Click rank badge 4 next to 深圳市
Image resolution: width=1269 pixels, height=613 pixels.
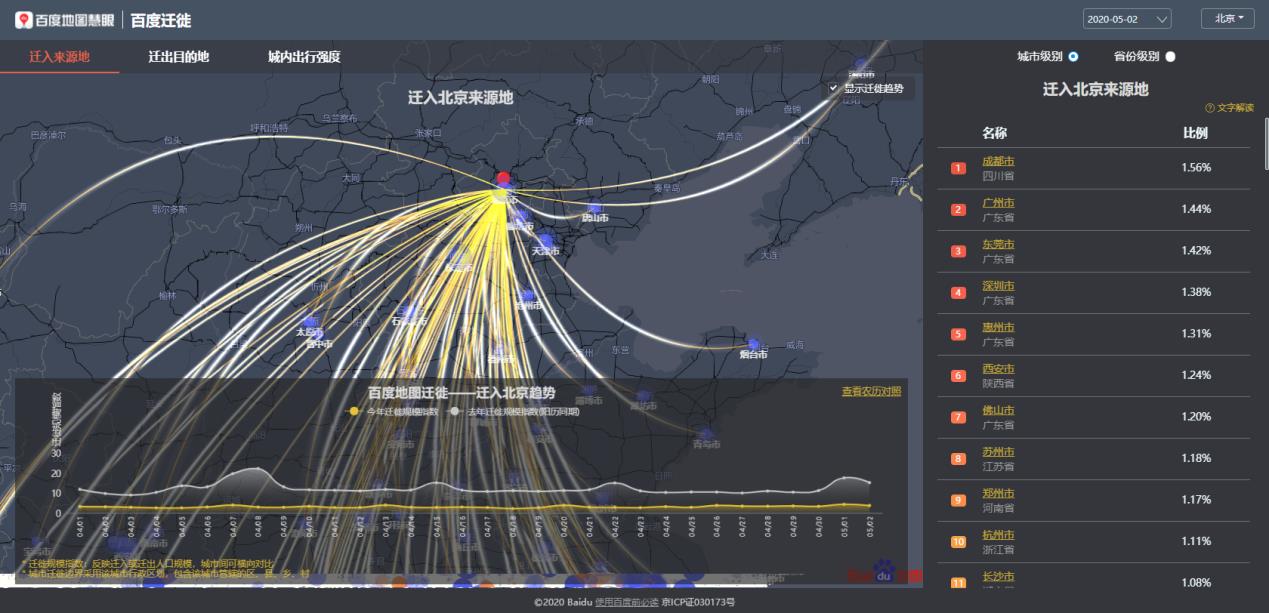pos(958,292)
